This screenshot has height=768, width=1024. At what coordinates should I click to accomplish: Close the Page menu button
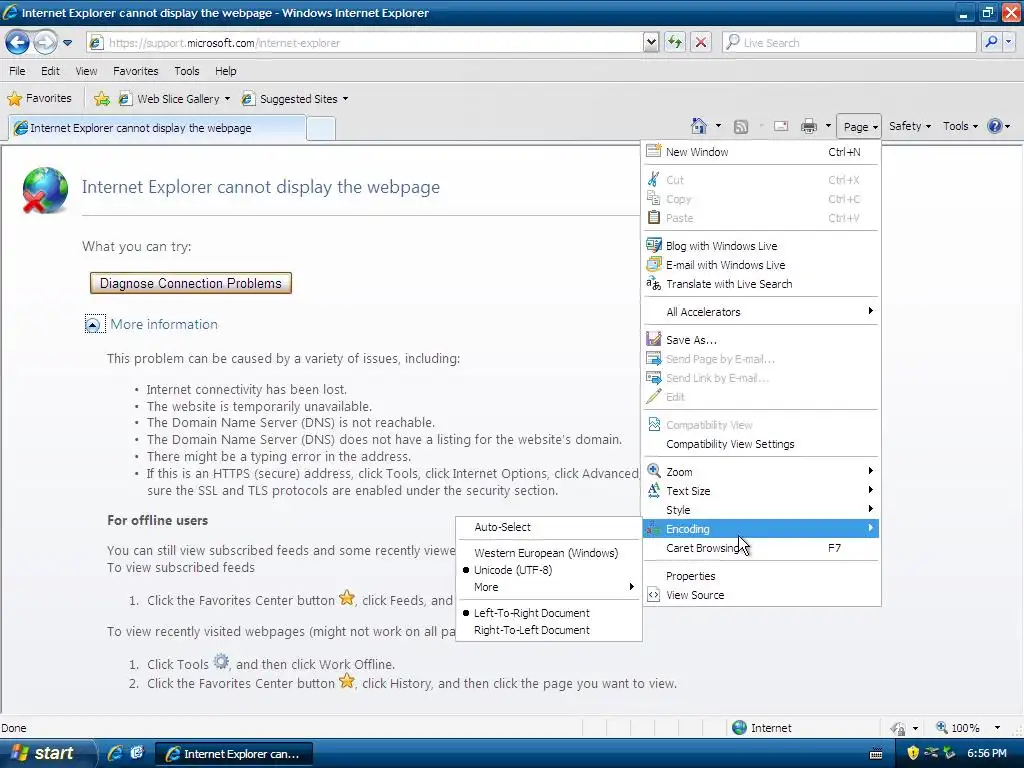click(859, 127)
